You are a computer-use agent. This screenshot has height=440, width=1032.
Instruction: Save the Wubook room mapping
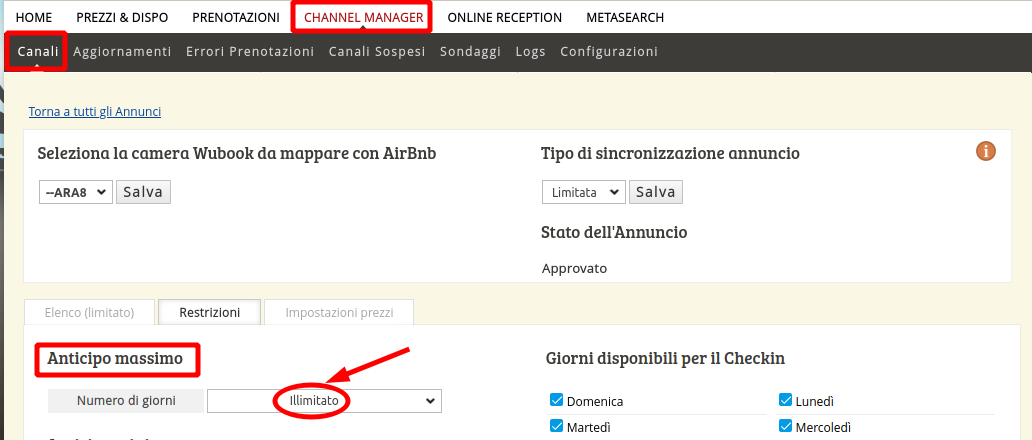143,192
